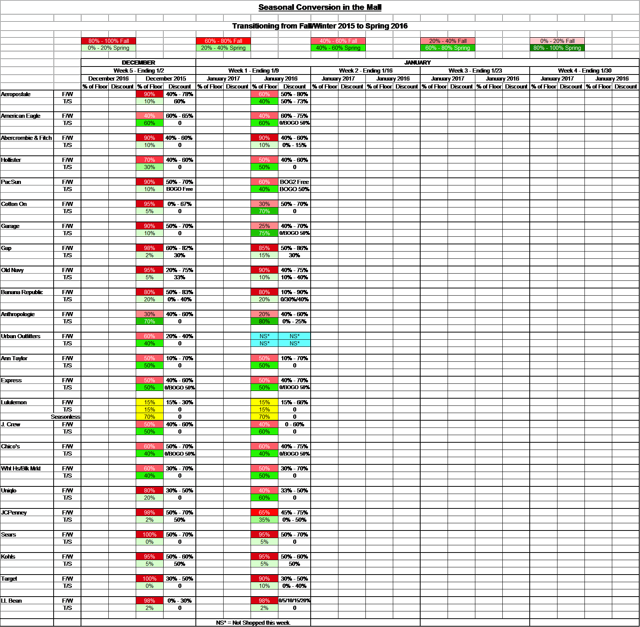This screenshot has width=640, height=627.
Task: Click the J. Crew store name cell
Action: point(27,425)
